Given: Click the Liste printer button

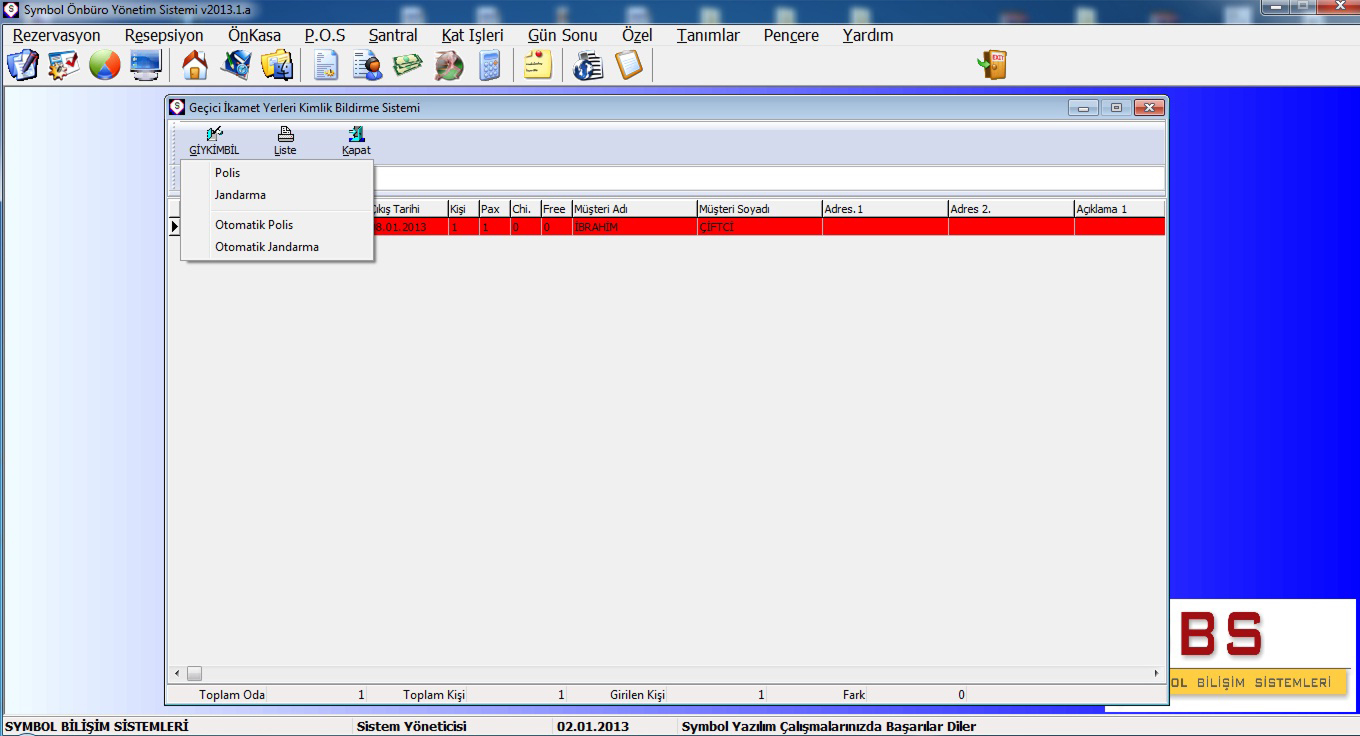Looking at the screenshot, I should (x=285, y=141).
